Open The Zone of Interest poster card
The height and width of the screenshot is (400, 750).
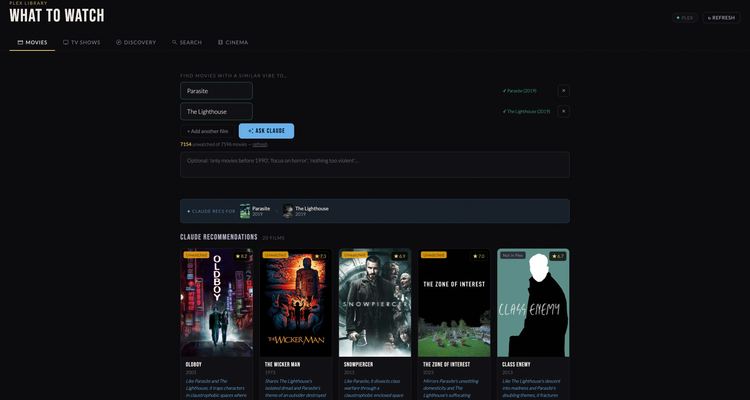click(454, 302)
